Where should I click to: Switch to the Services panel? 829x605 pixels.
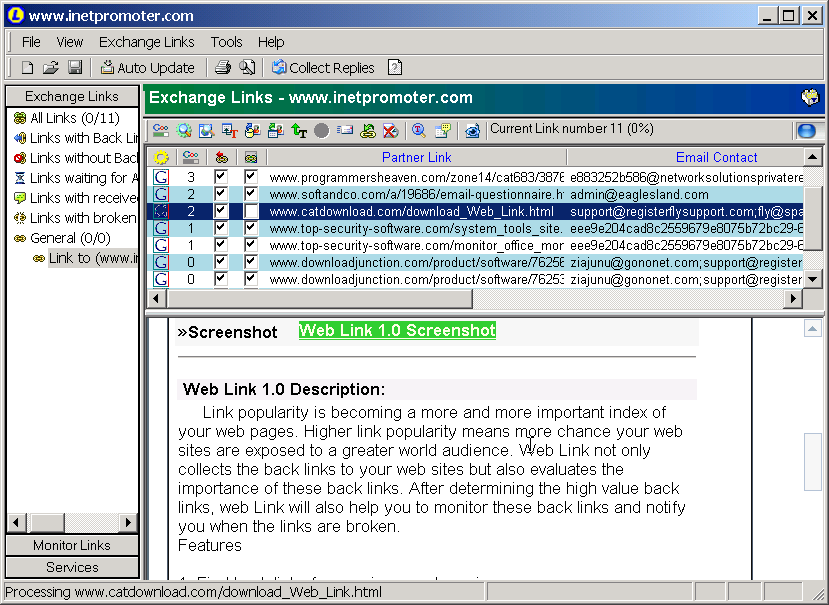72,567
